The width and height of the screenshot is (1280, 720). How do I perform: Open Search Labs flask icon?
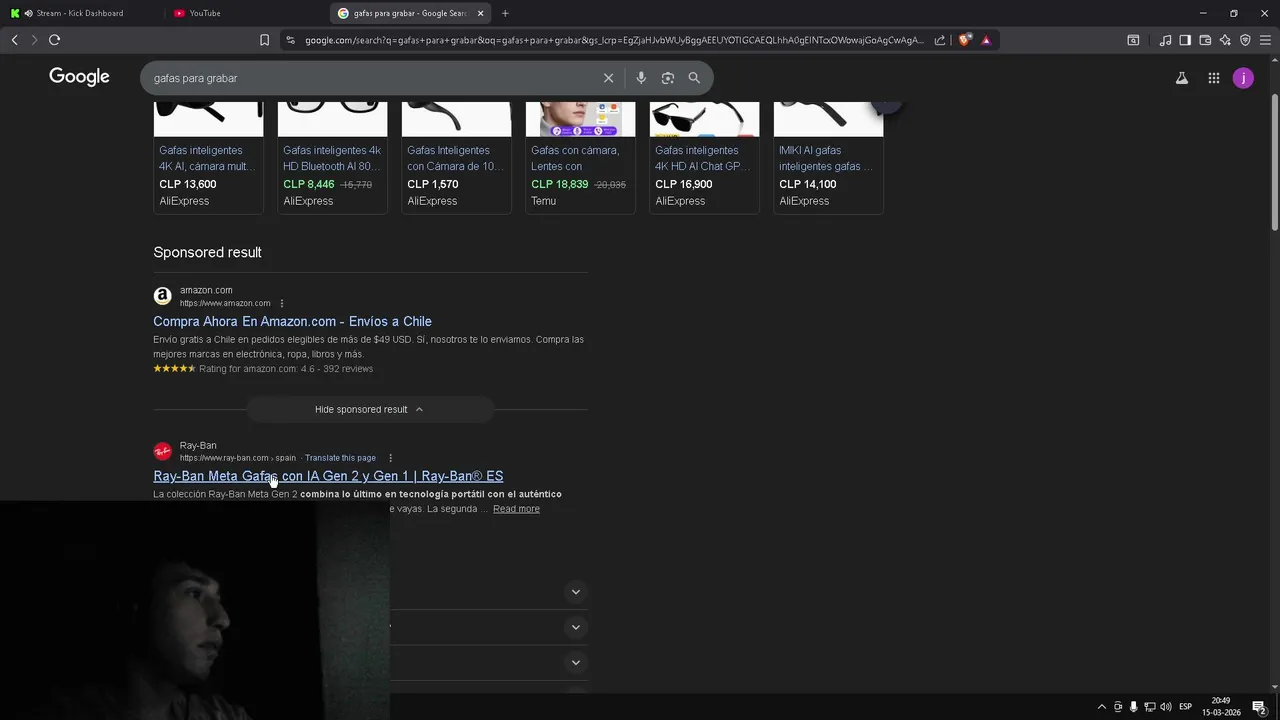click(1182, 78)
